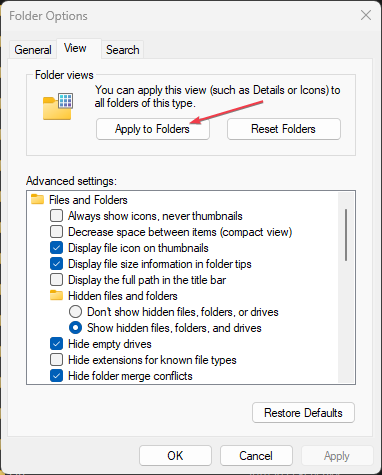
Task: Switch to the General tab
Action: point(33,50)
